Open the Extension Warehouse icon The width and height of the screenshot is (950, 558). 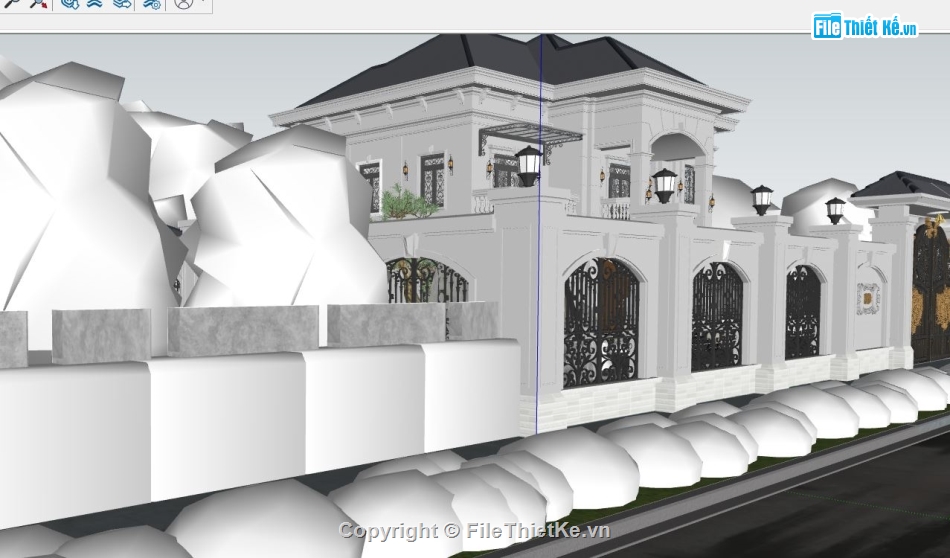pos(94,3)
